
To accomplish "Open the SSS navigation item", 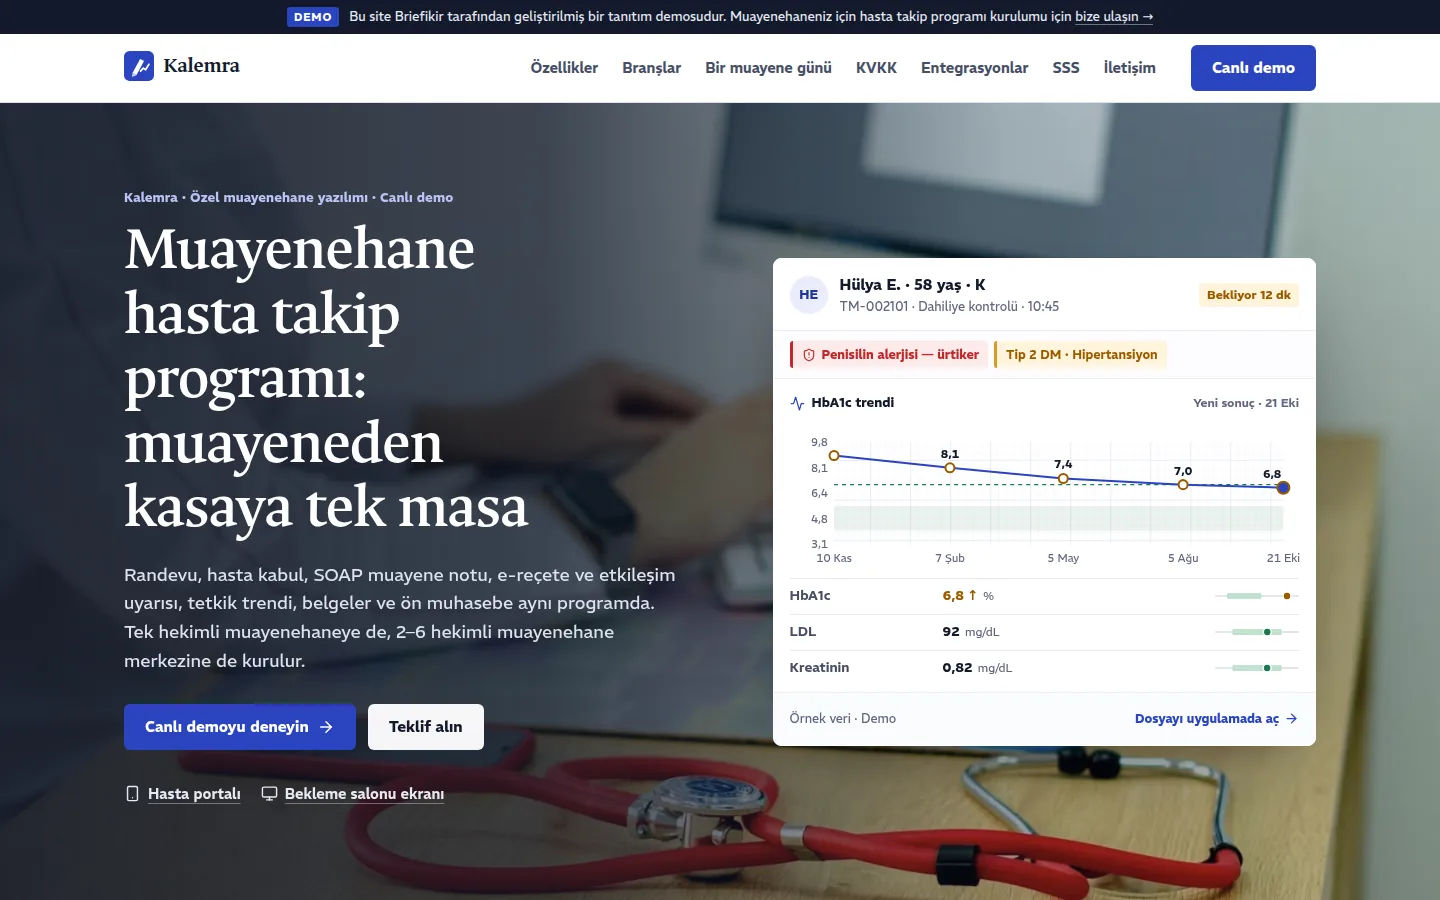I will [1066, 68].
